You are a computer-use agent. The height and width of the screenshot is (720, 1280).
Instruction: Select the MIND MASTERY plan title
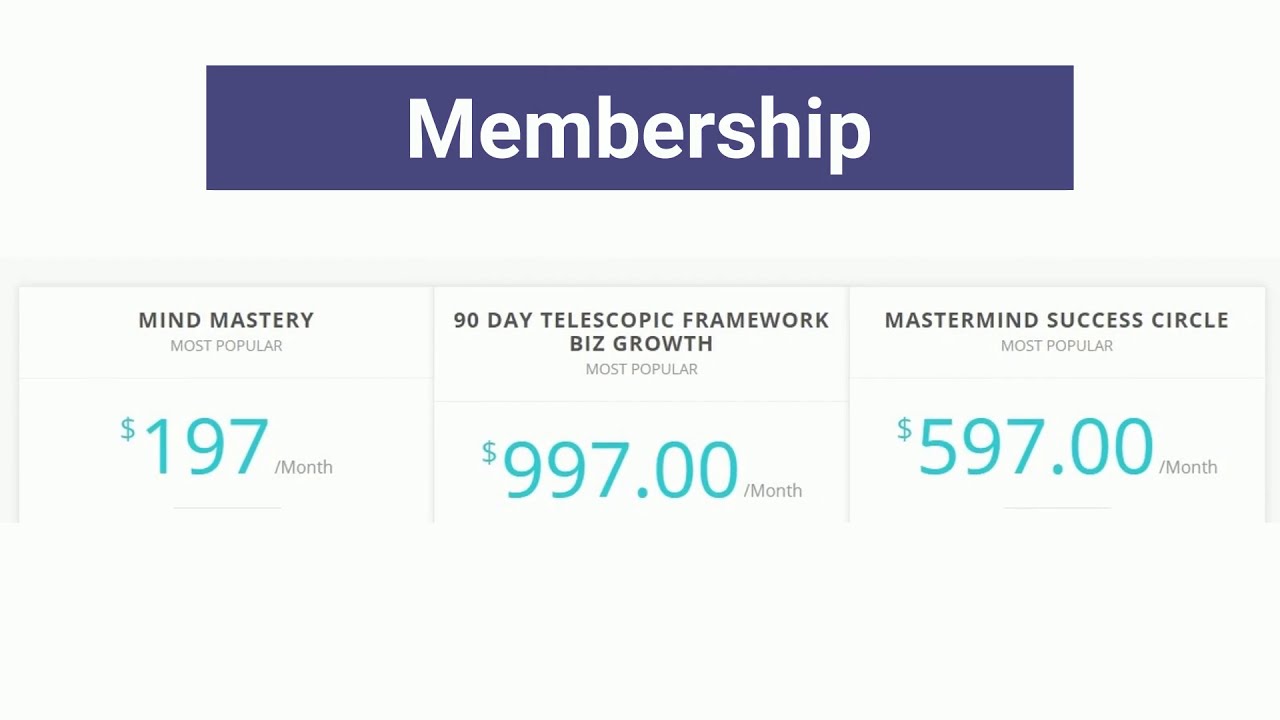point(226,320)
